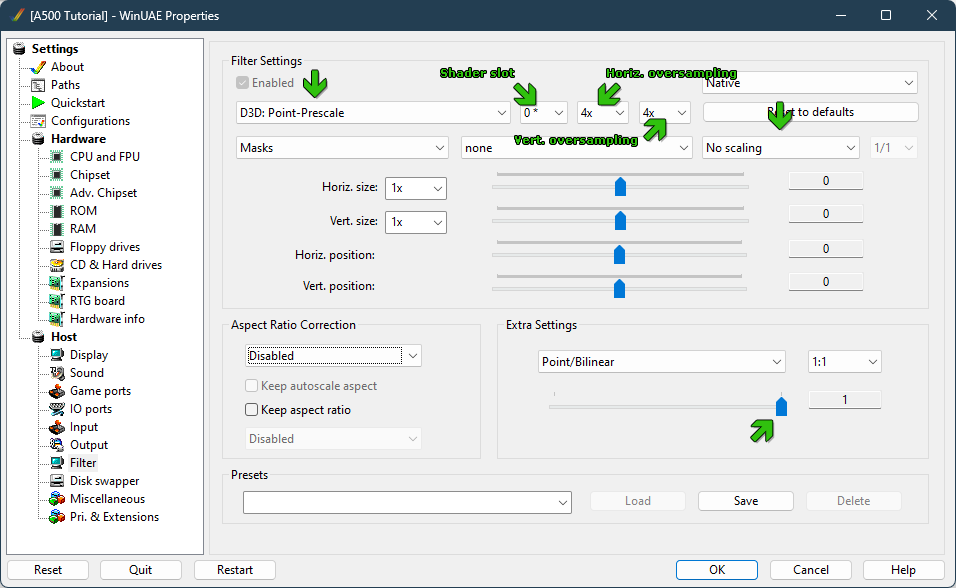956x588 pixels.
Task: Click the OK button
Action: click(x=717, y=570)
